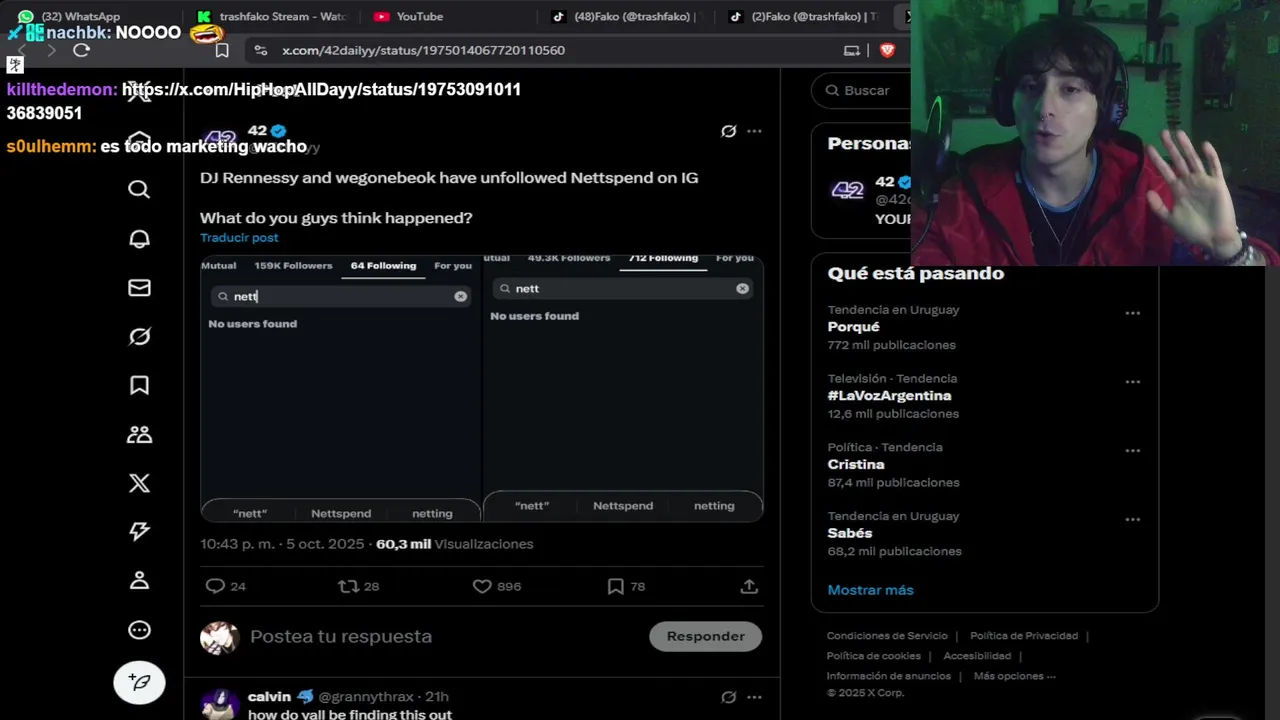Click browser reload button

click(82, 50)
